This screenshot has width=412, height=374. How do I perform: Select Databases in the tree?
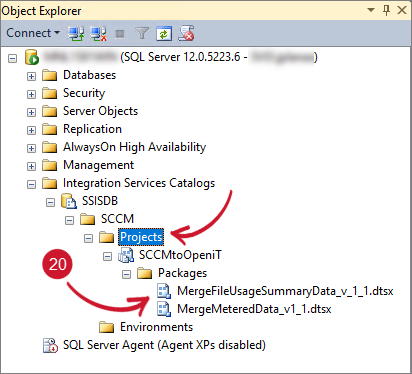pyautogui.click(x=90, y=75)
